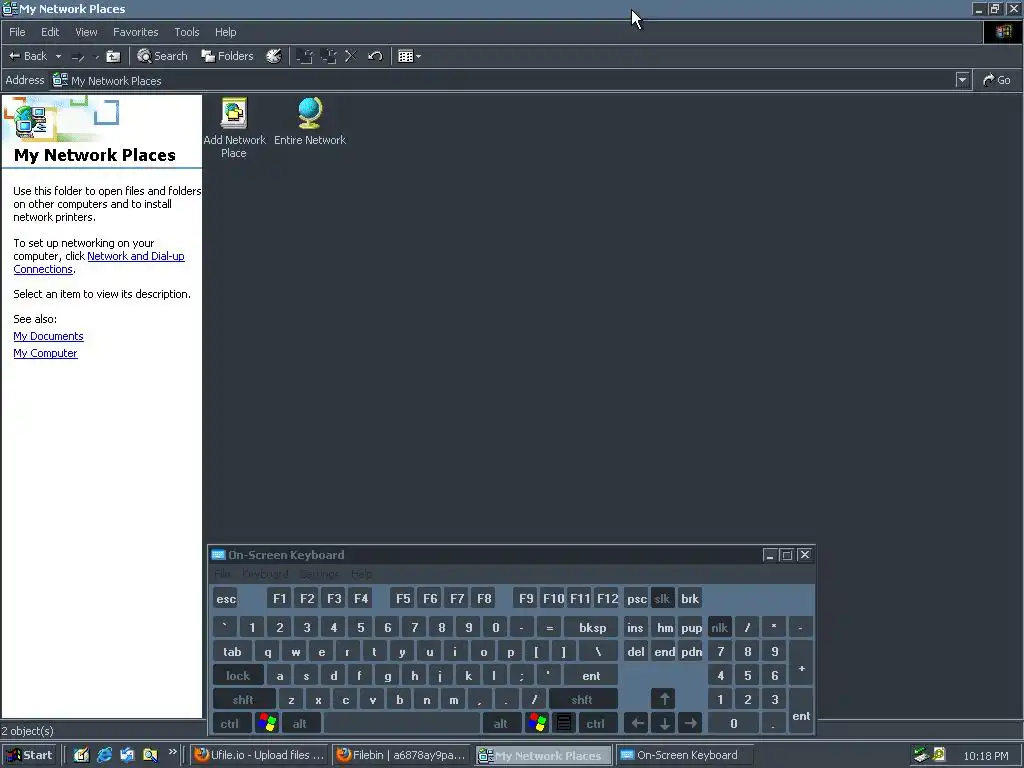
Task: Click the Copy To toolbar icon
Action: point(328,56)
